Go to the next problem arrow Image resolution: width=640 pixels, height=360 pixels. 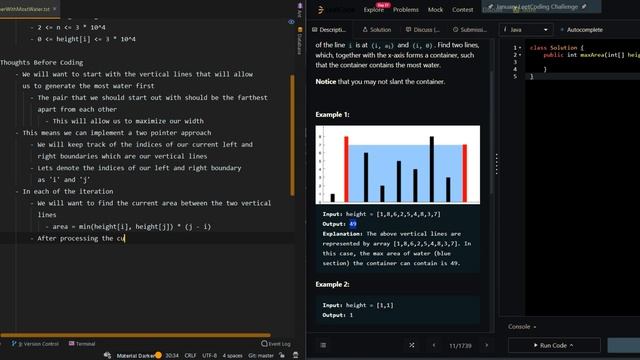487,345
